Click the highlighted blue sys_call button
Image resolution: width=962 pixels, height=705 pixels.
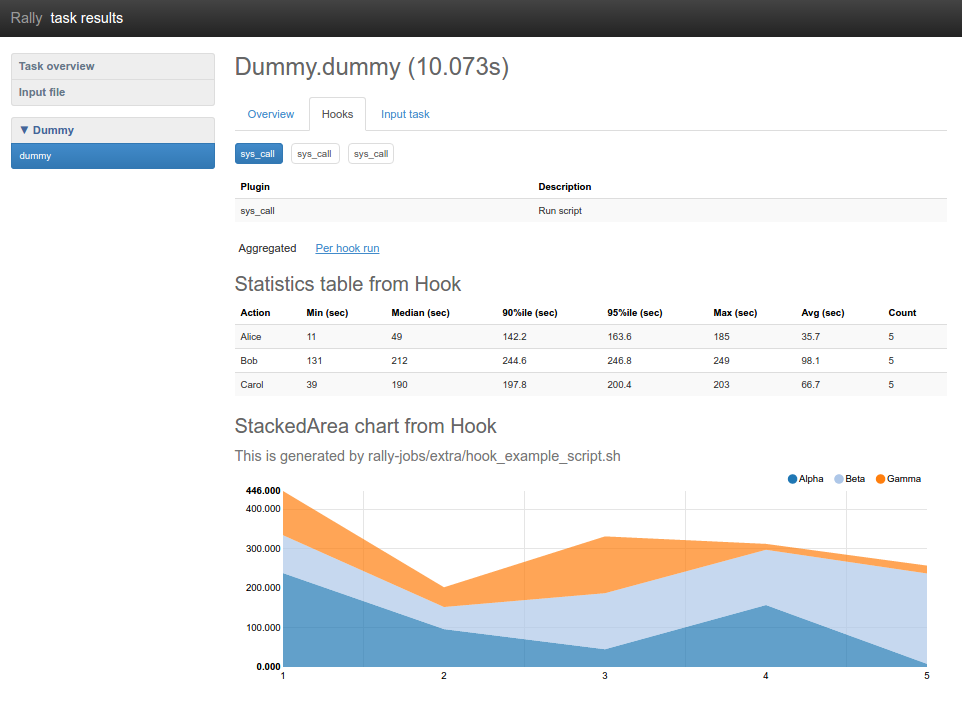[x=258, y=154]
